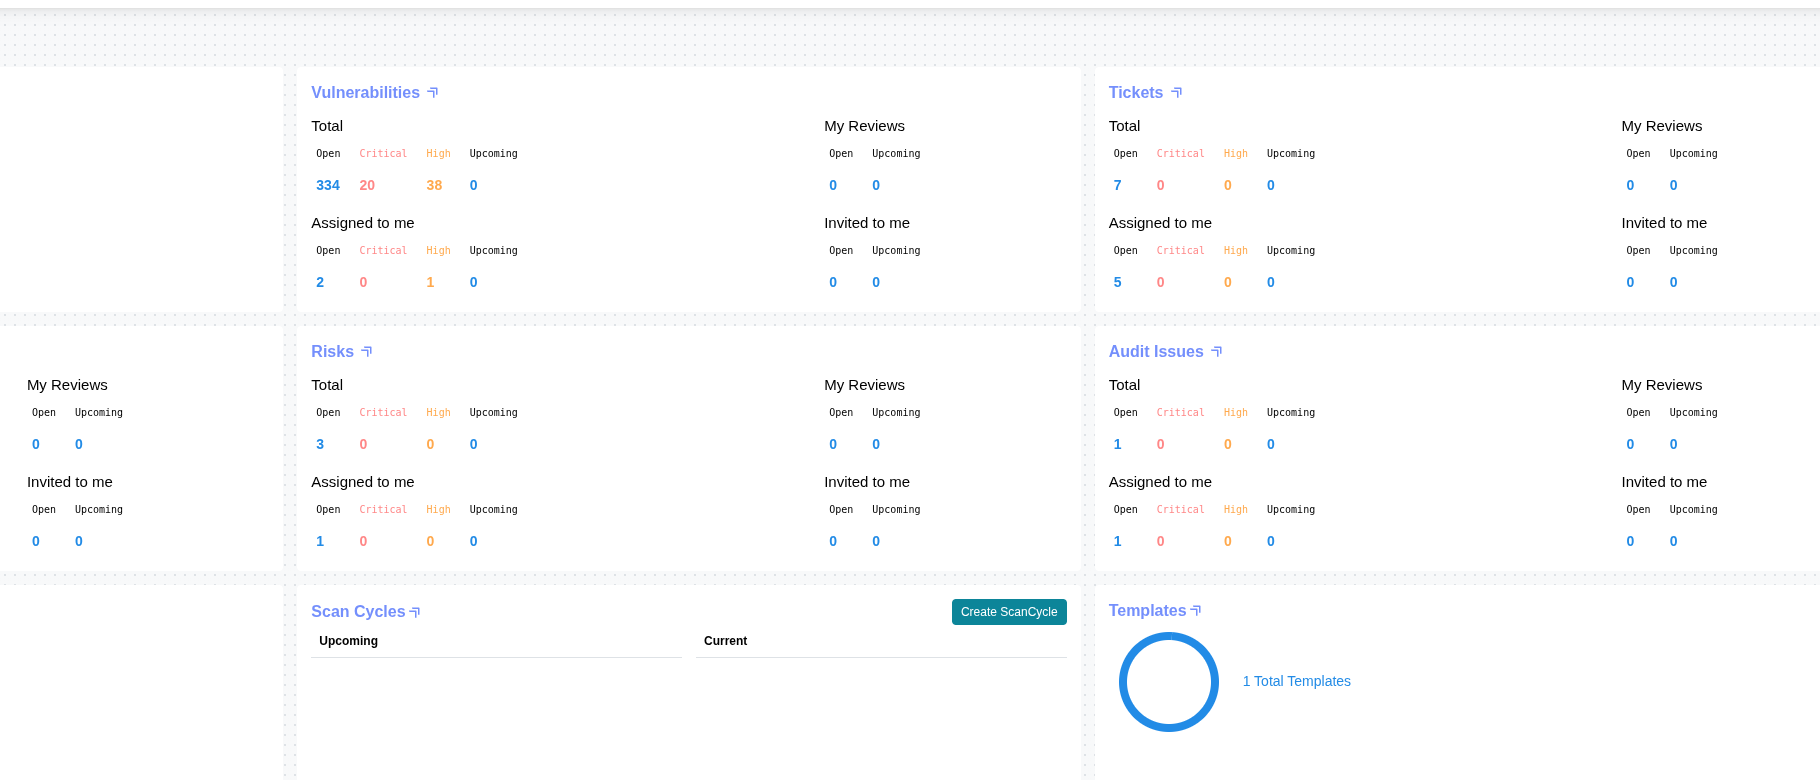The image size is (1820, 780).
Task: Click Audit Issues assigned to me high count 0
Action: 1228,541
